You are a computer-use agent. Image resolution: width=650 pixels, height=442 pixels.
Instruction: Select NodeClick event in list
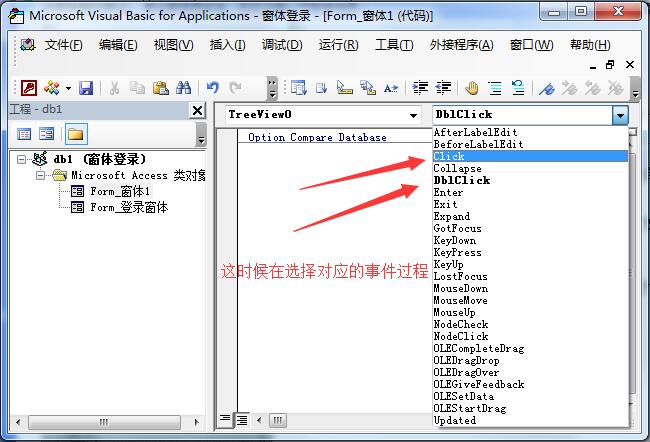pyautogui.click(x=530, y=336)
